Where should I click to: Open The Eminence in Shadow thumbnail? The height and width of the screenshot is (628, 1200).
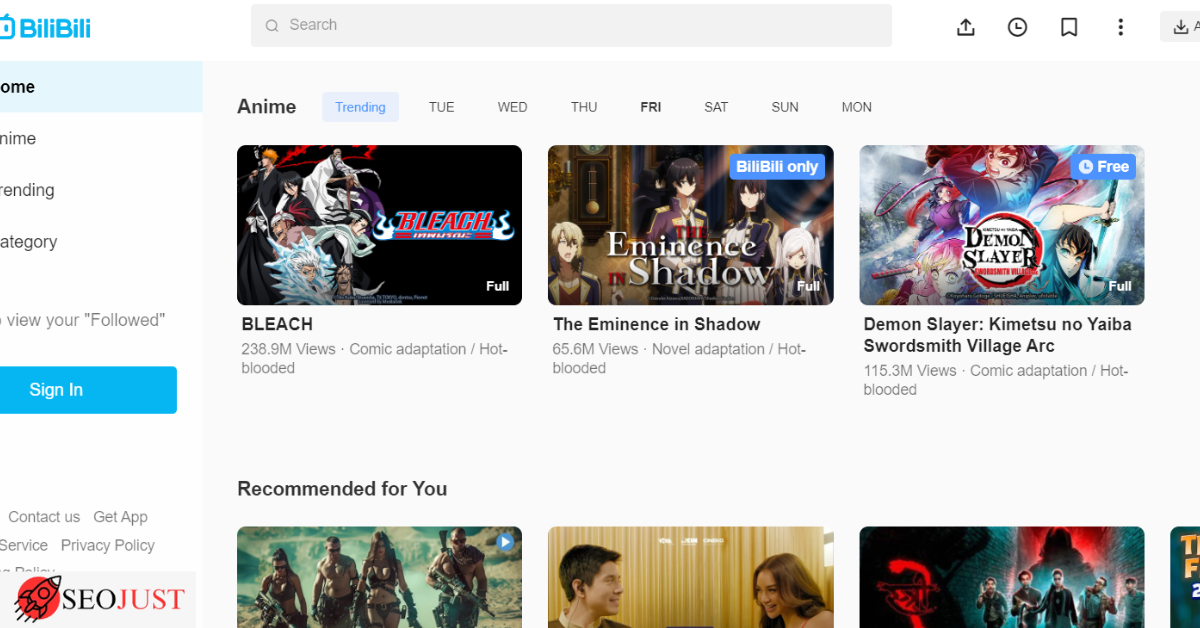pyautogui.click(x=690, y=225)
